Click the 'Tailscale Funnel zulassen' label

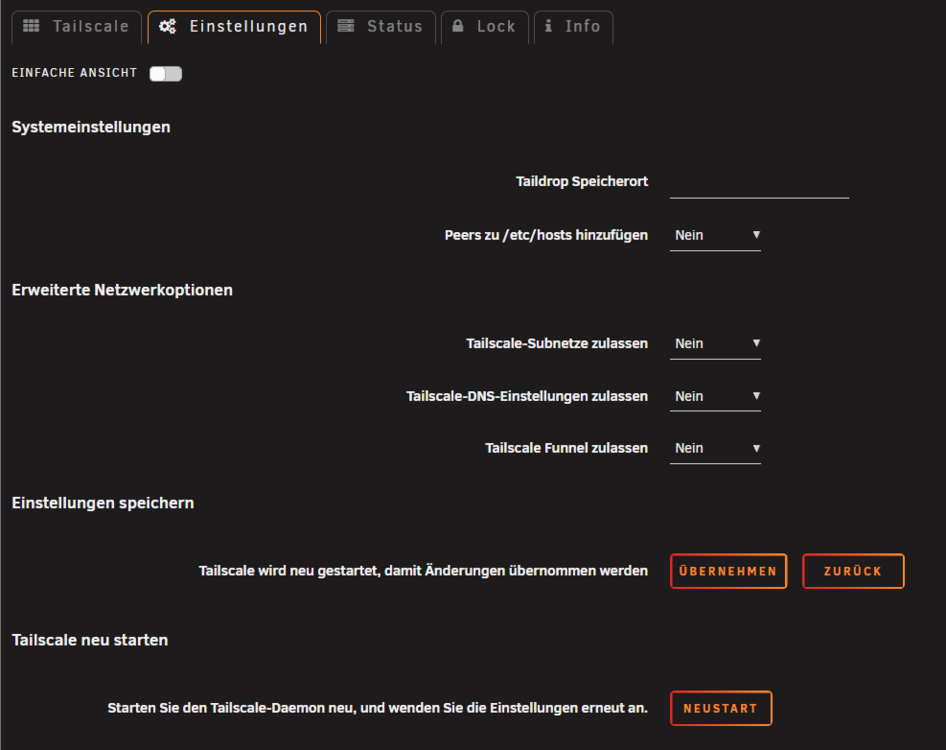click(567, 448)
